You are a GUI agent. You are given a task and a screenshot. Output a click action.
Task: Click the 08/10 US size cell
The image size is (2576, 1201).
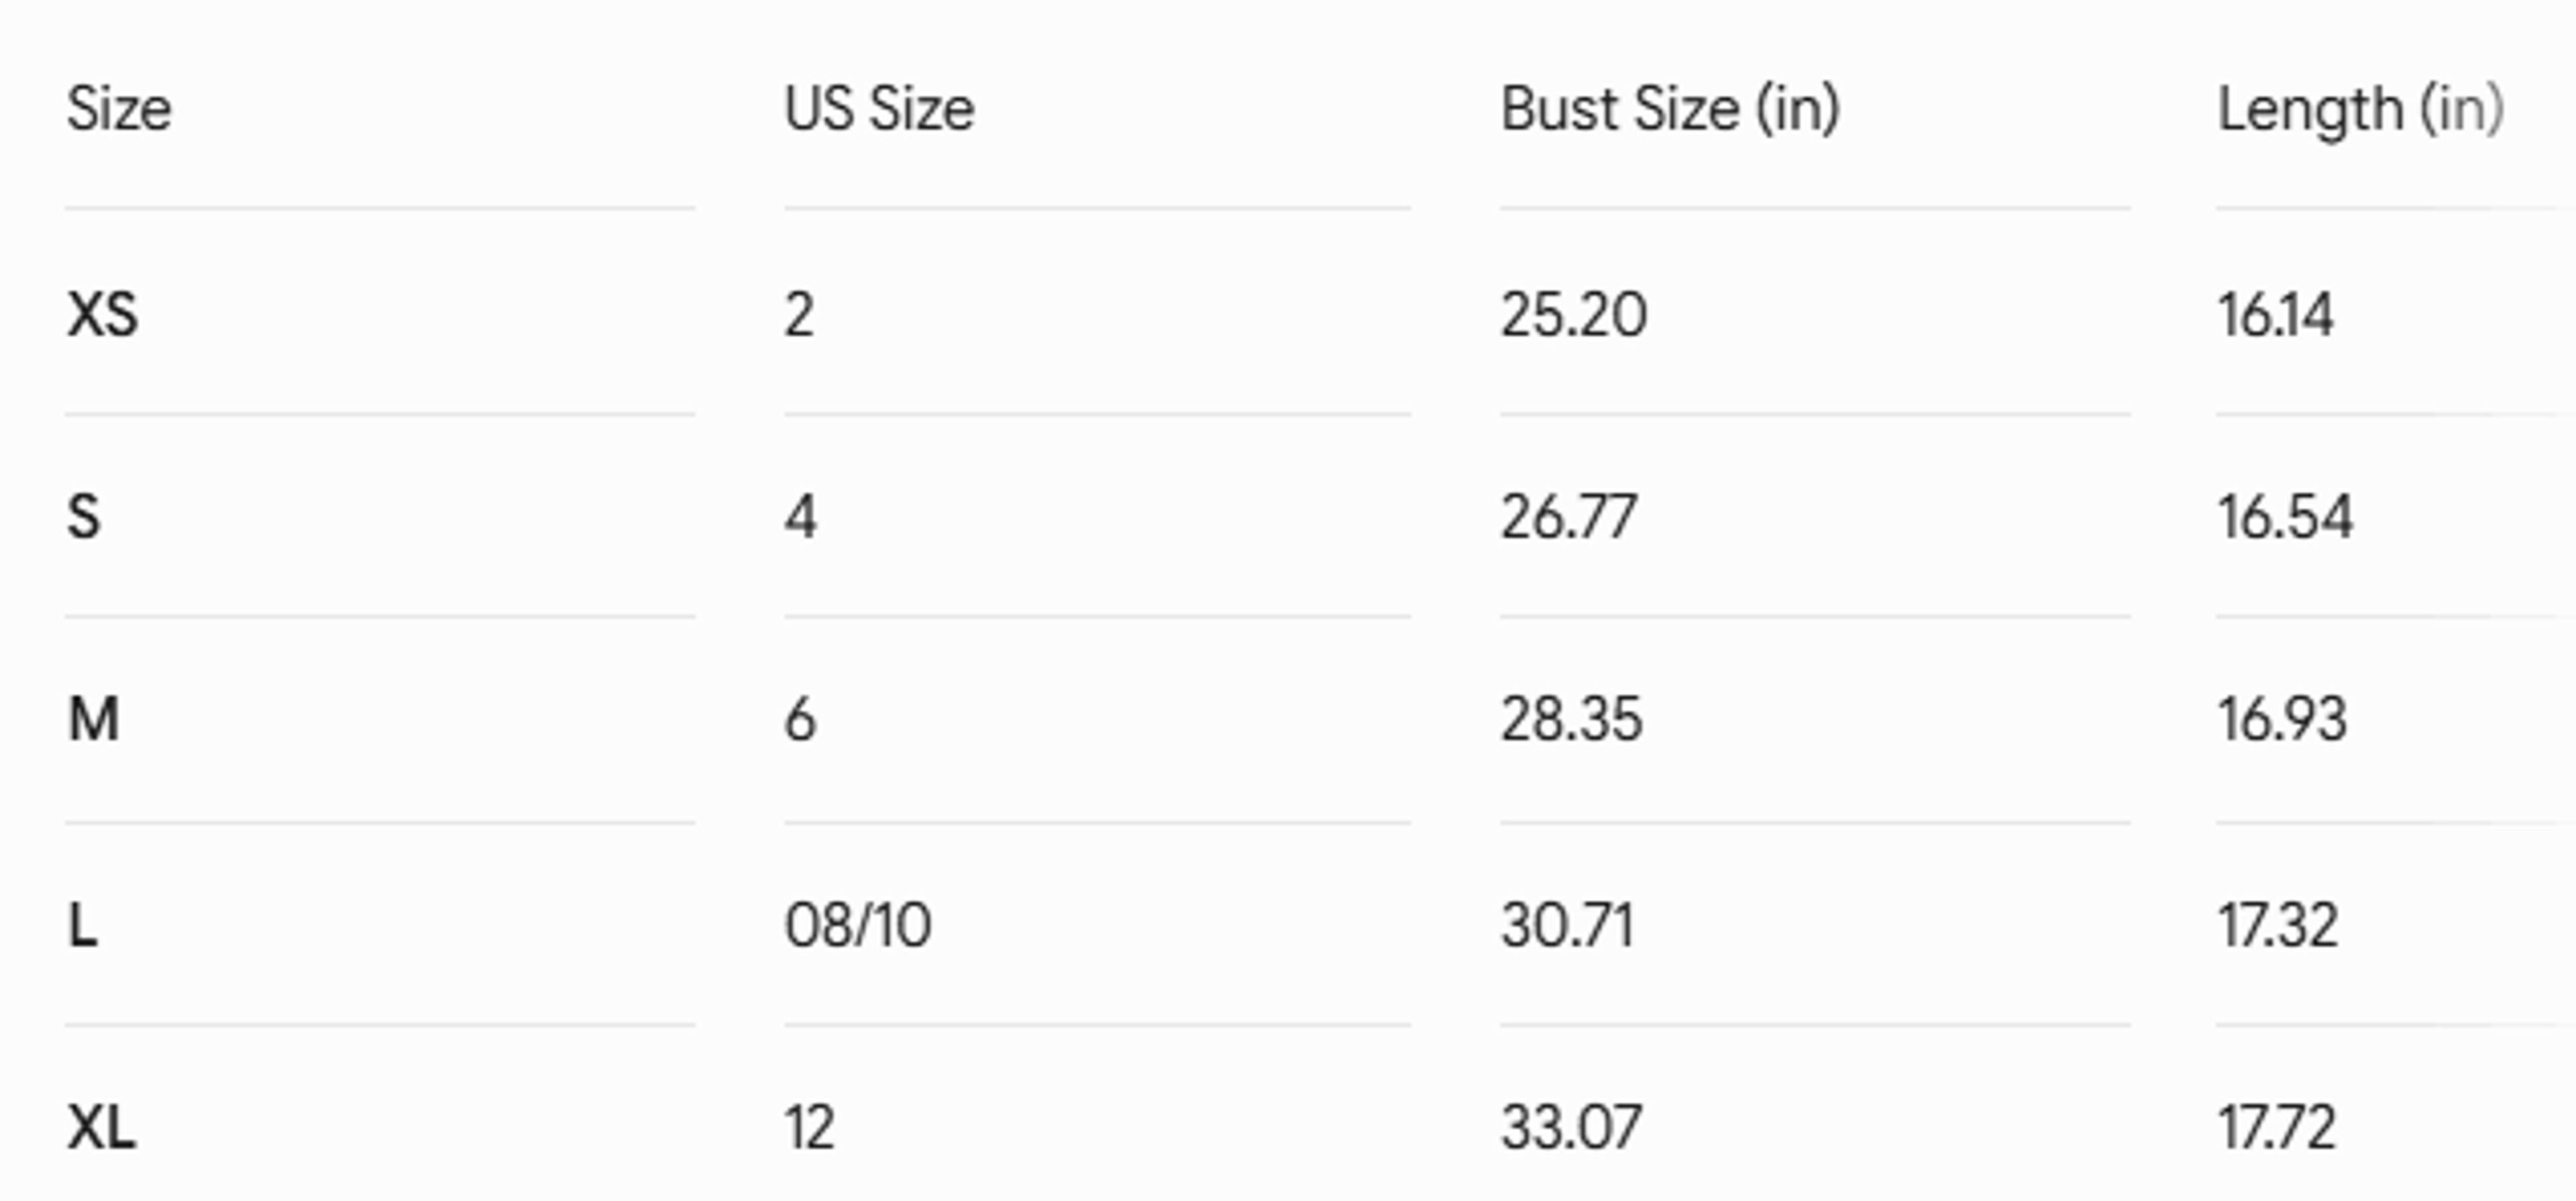[x=858, y=925]
